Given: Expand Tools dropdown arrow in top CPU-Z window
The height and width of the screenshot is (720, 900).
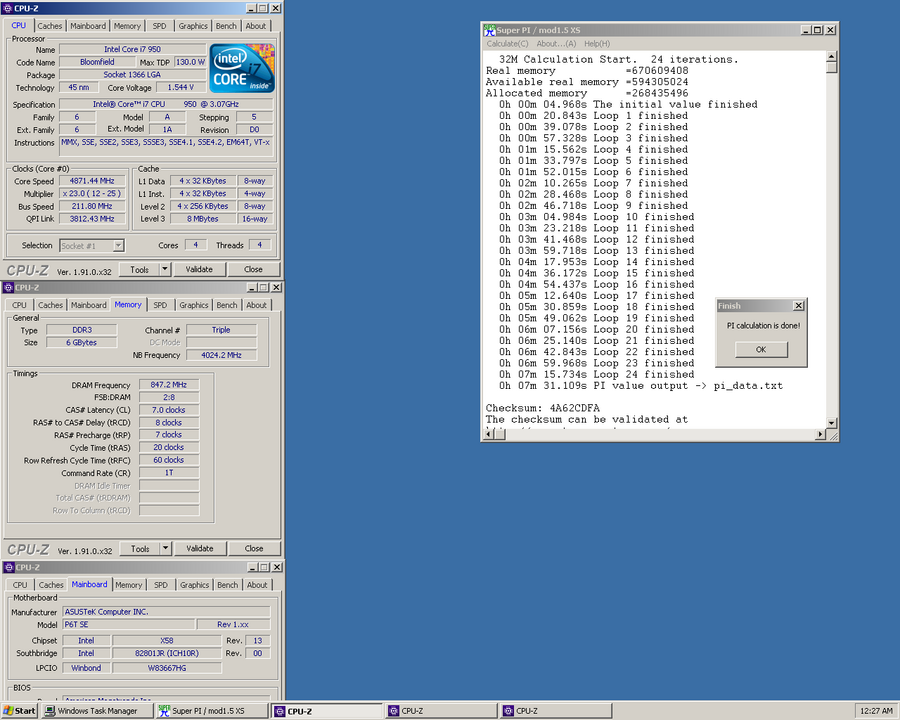Looking at the screenshot, I should coord(165,269).
